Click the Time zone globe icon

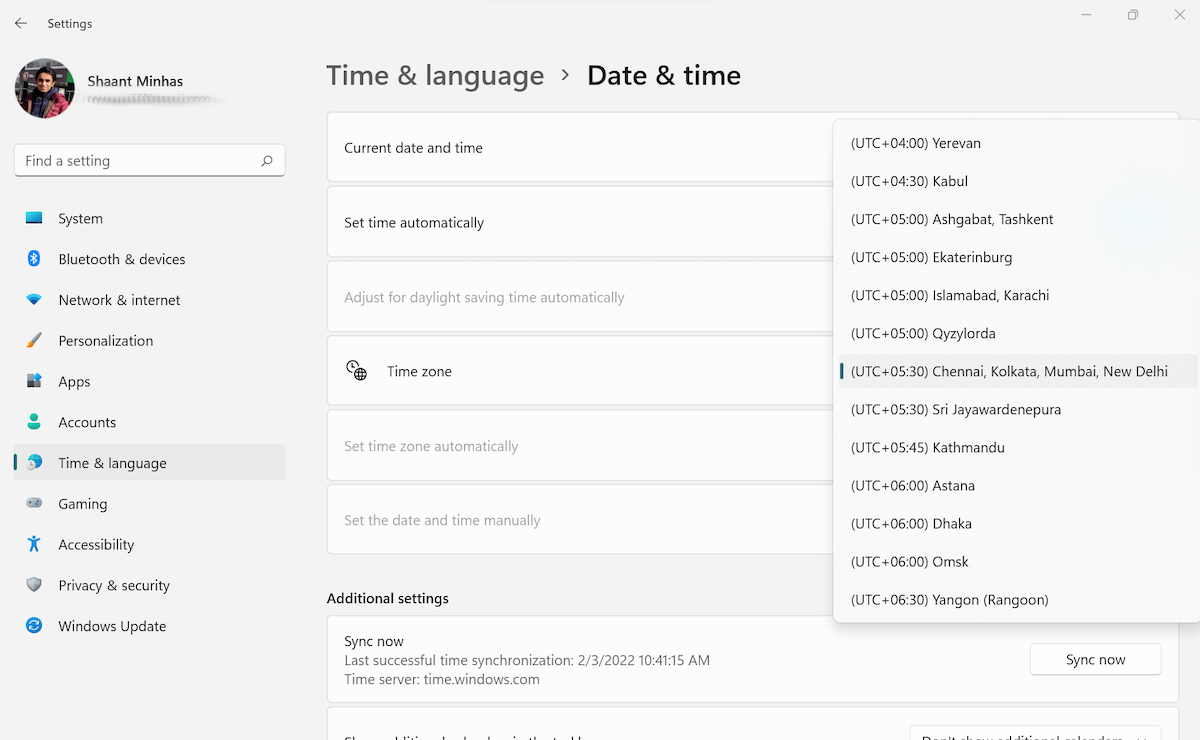[x=356, y=370]
